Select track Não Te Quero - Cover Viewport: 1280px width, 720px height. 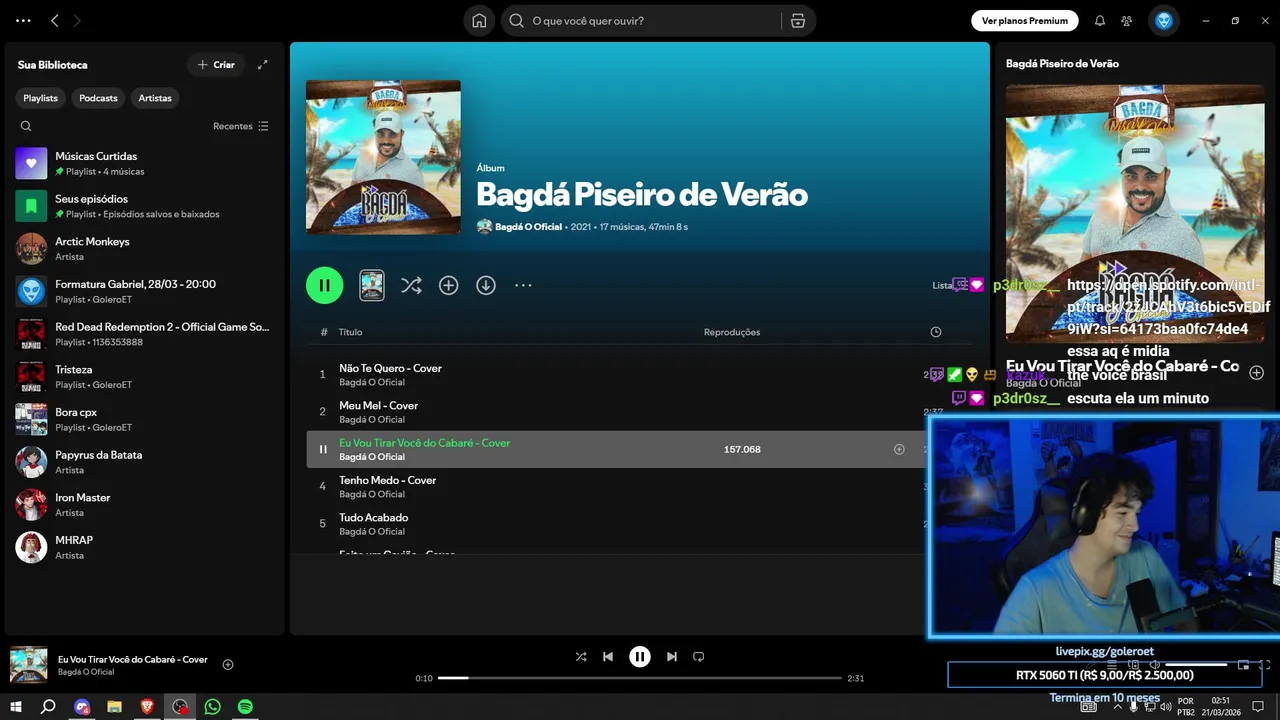pos(390,368)
